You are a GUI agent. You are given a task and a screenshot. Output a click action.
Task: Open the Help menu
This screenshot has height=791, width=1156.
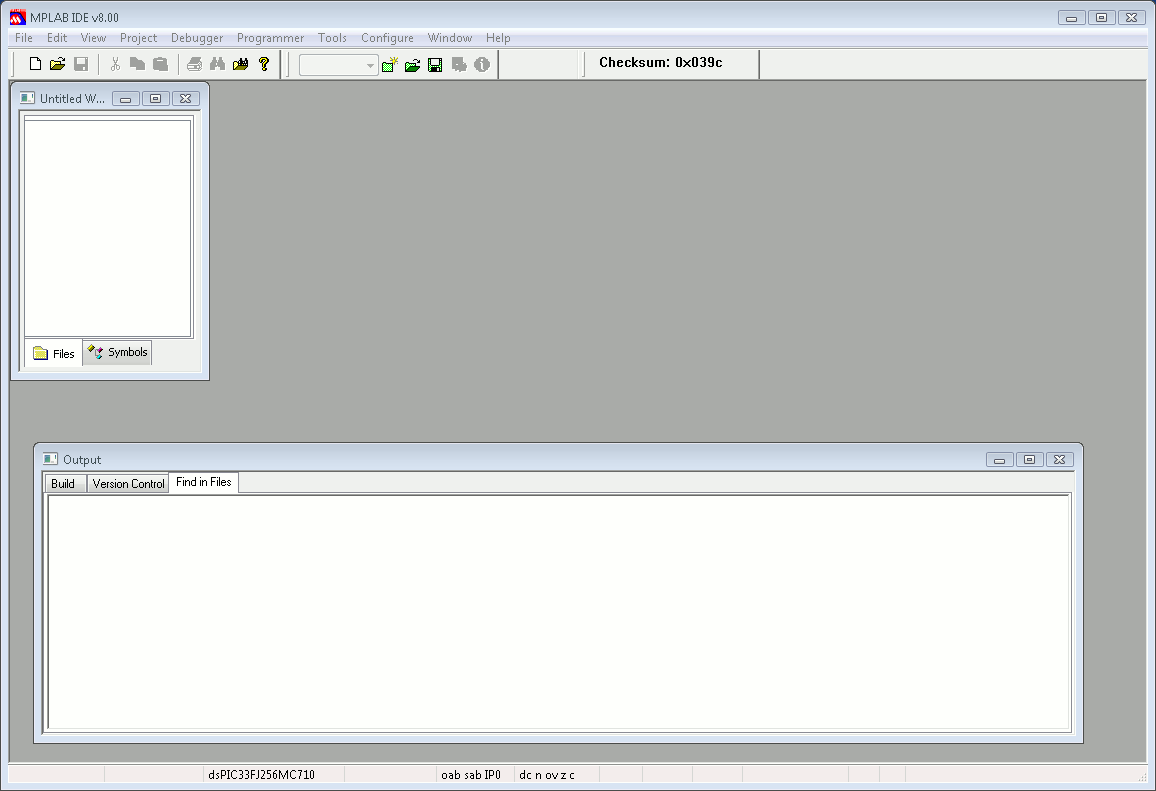(x=498, y=38)
